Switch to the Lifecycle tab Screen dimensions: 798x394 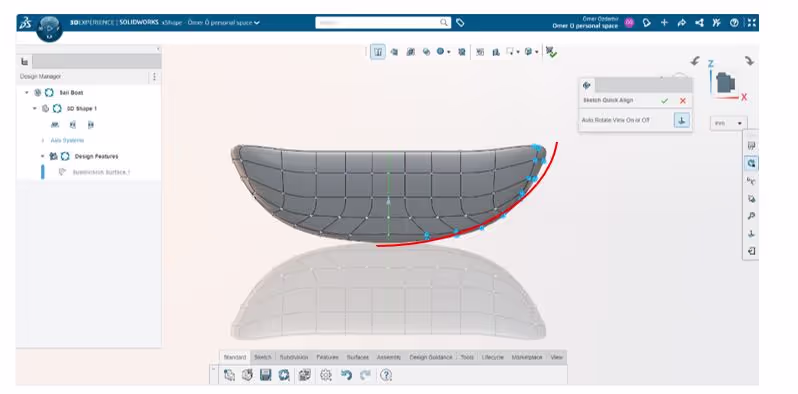(493, 357)
